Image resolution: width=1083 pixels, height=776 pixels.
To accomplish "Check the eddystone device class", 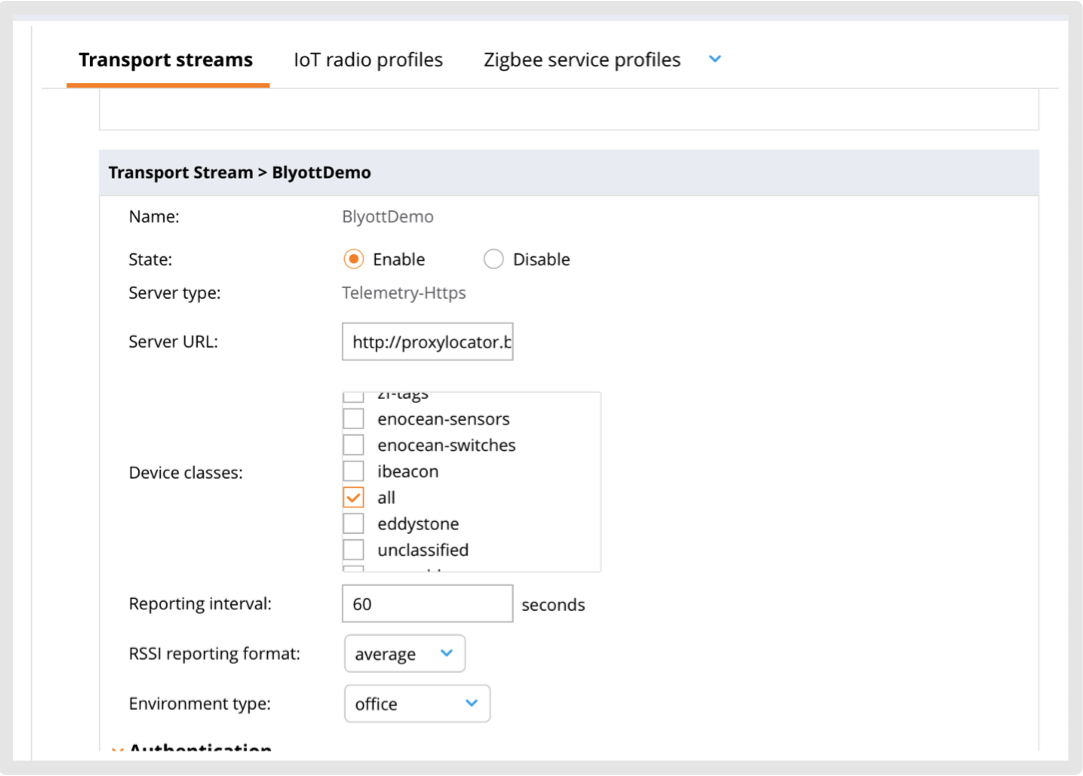I will (x=354, y=524).
